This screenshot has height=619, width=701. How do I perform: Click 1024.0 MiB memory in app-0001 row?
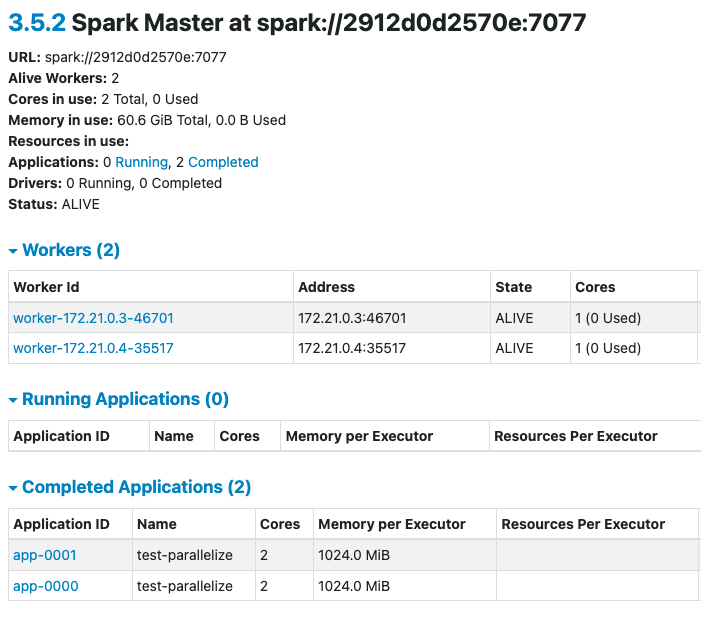click(x=354, y=555)
